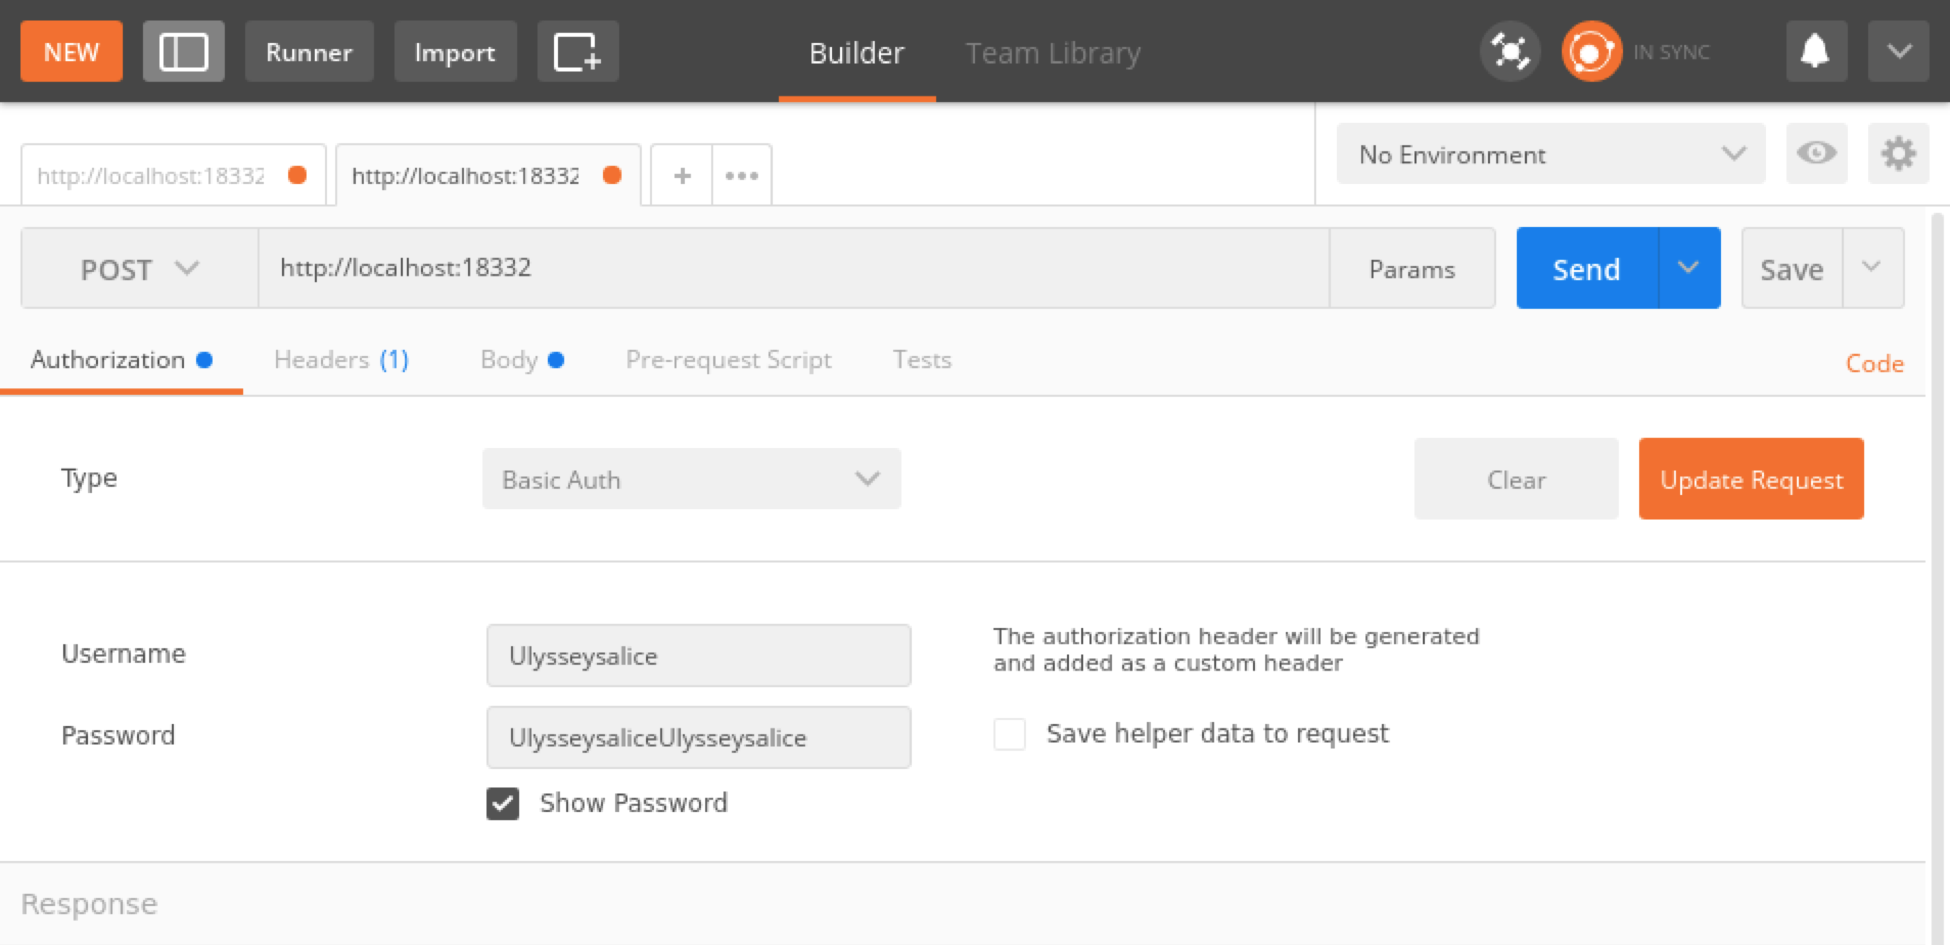The image size is (1950, 945).
Task: Open the Runner
Action: (x=309, y=52)
